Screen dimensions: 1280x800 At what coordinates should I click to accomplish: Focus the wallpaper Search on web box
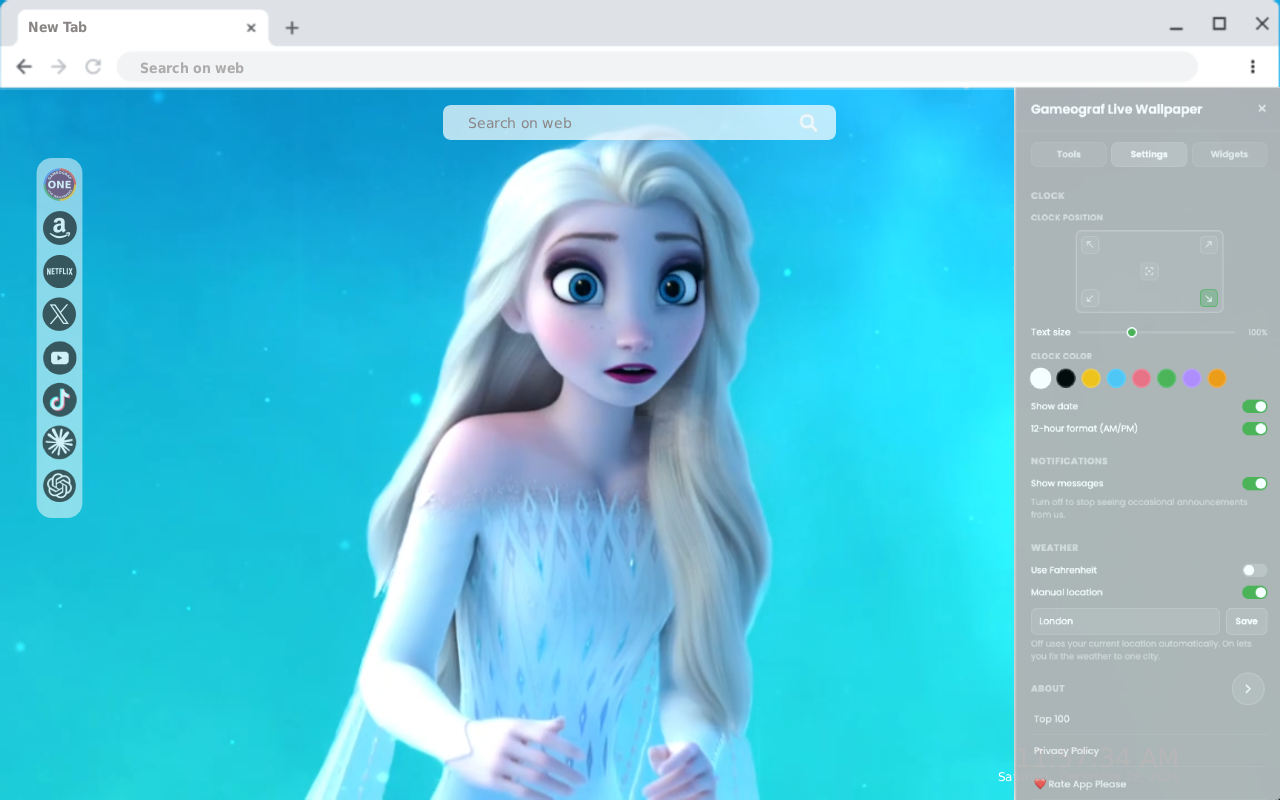tap(639, 123)
